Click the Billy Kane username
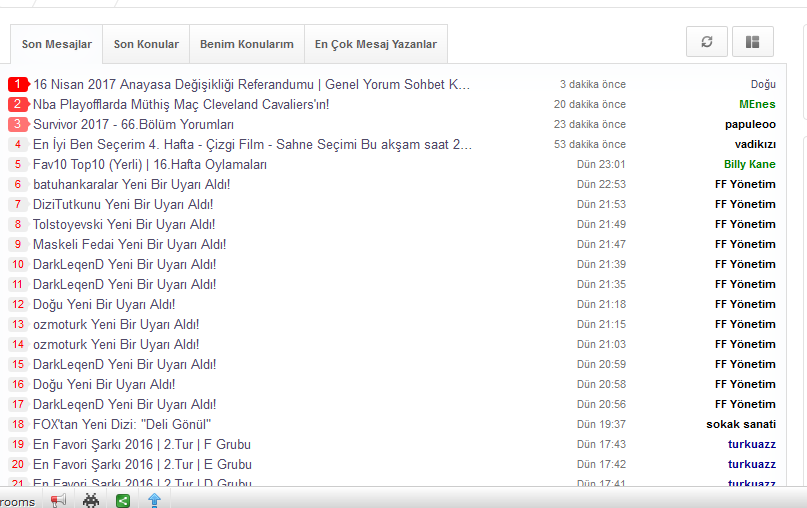Viewport: 807px width, 508px height. (x=749, y=164)
